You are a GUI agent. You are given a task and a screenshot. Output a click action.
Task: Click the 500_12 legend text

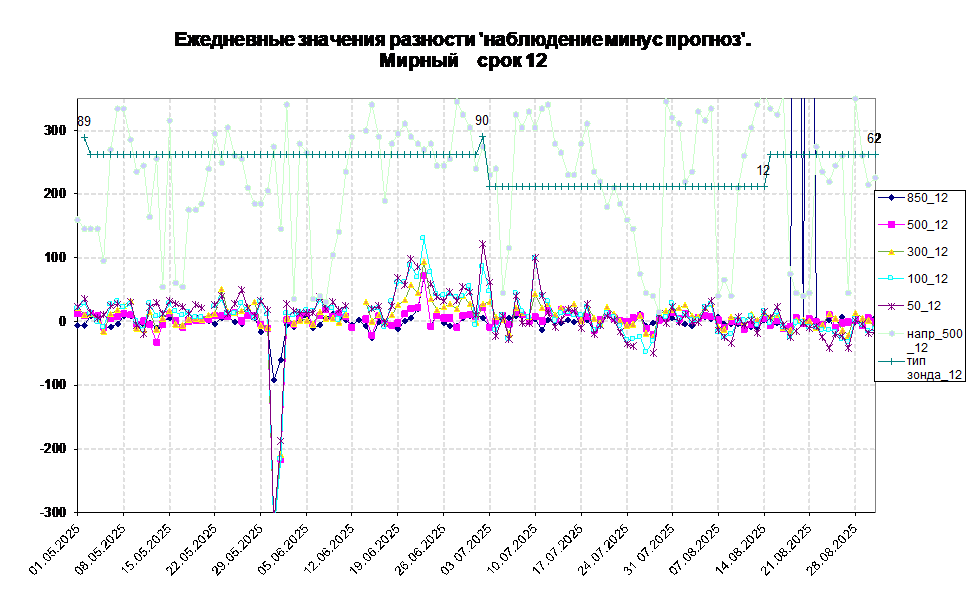click(x=927, y=225)
